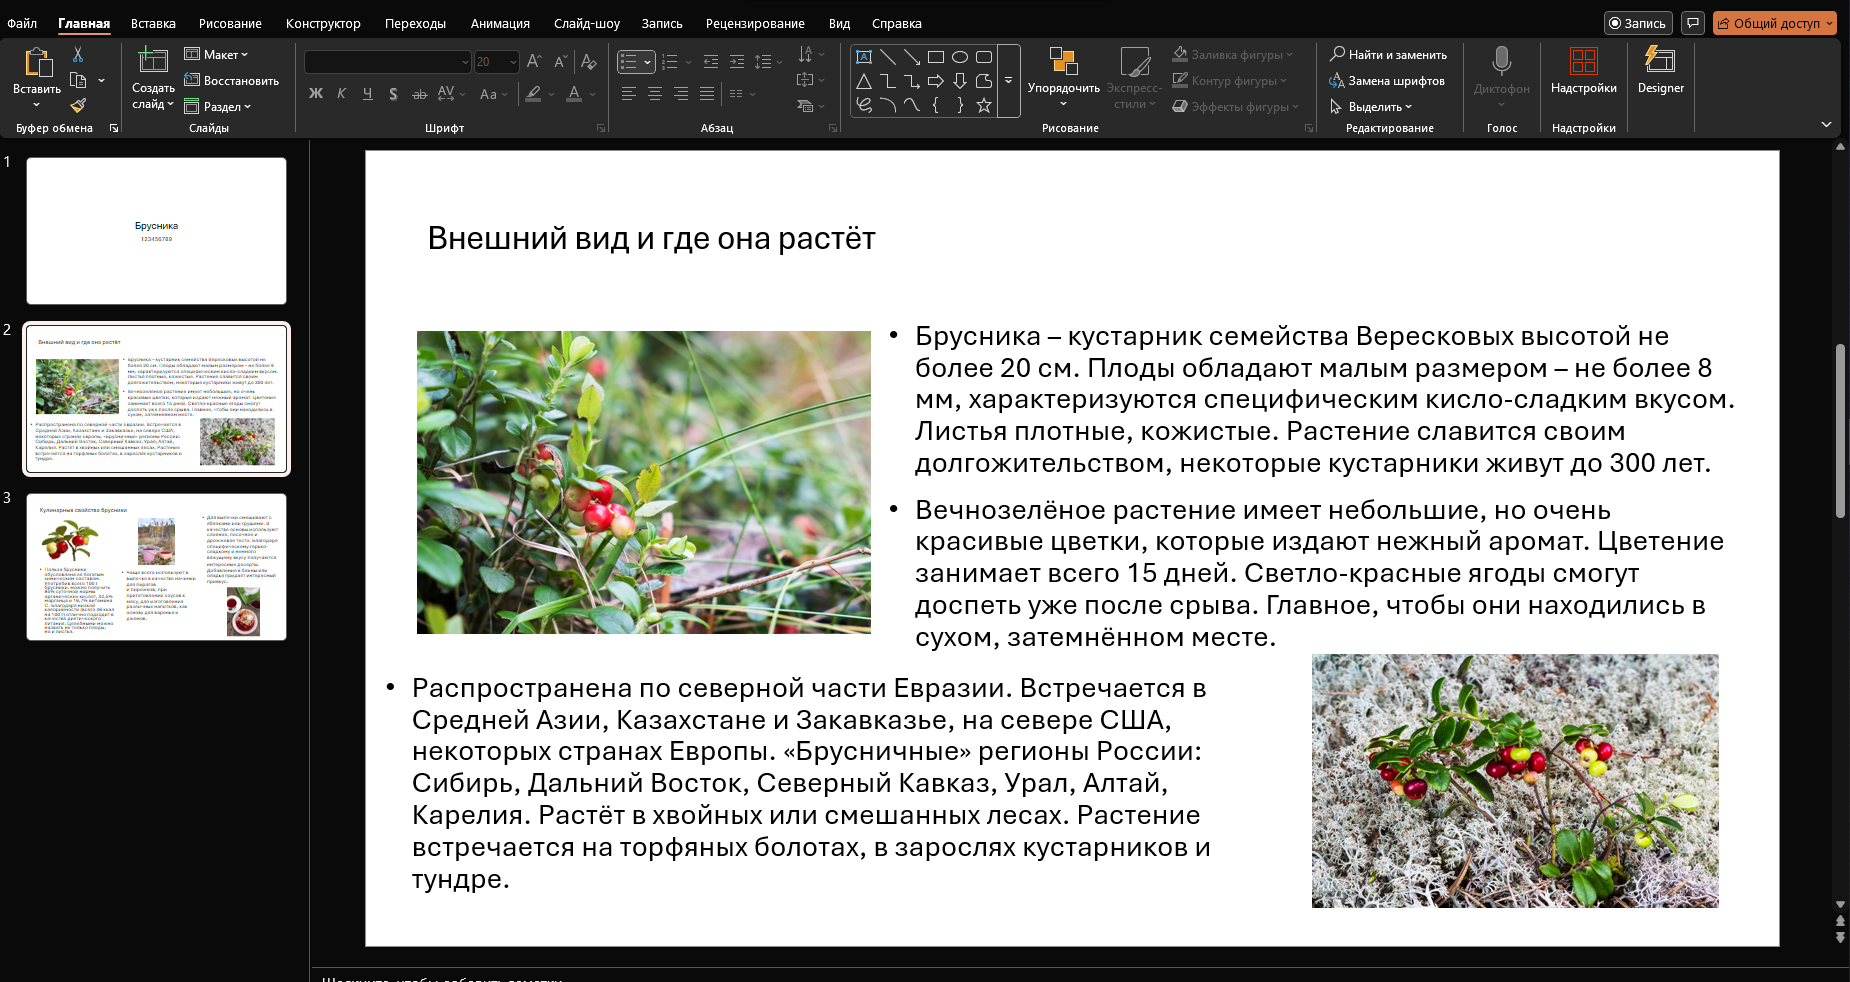This screenshot has height=982, width=1850.
Task: Click Найти и заменить
Action: coord(1388,54)
